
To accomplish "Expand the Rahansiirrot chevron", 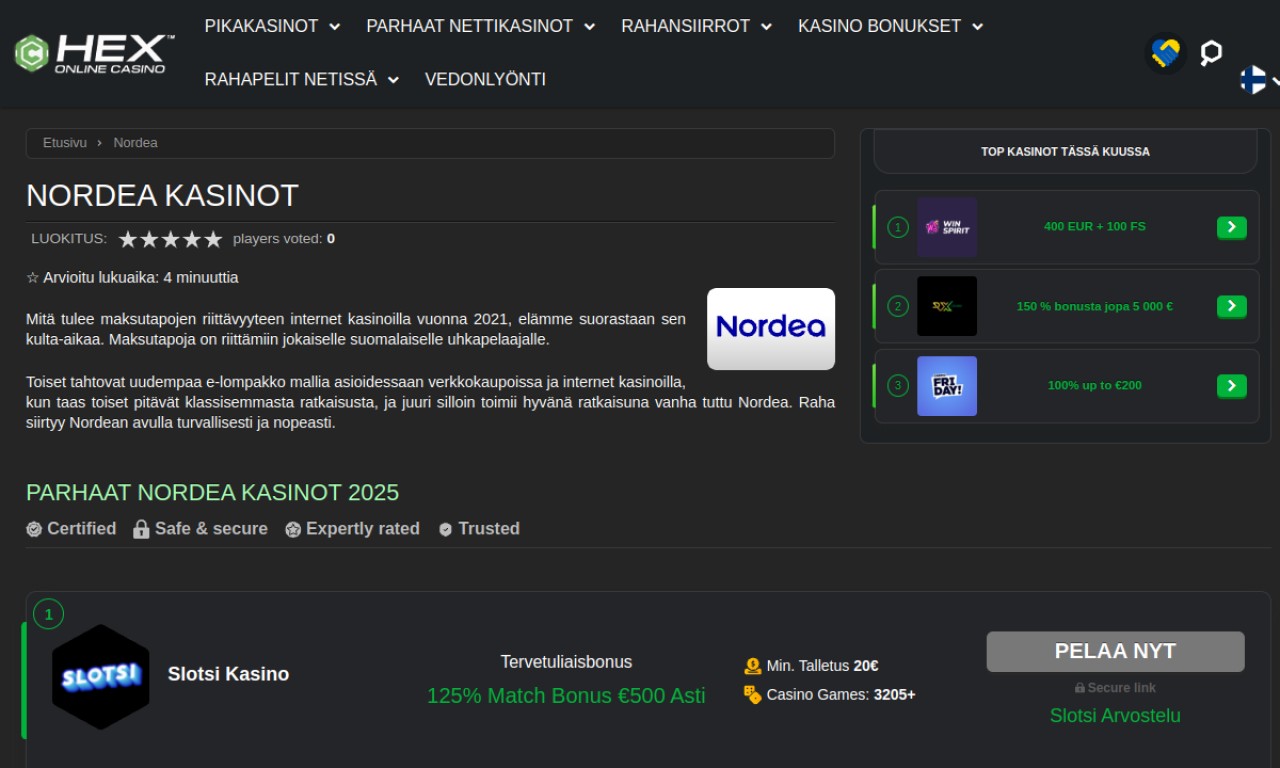I will [766, 27].
